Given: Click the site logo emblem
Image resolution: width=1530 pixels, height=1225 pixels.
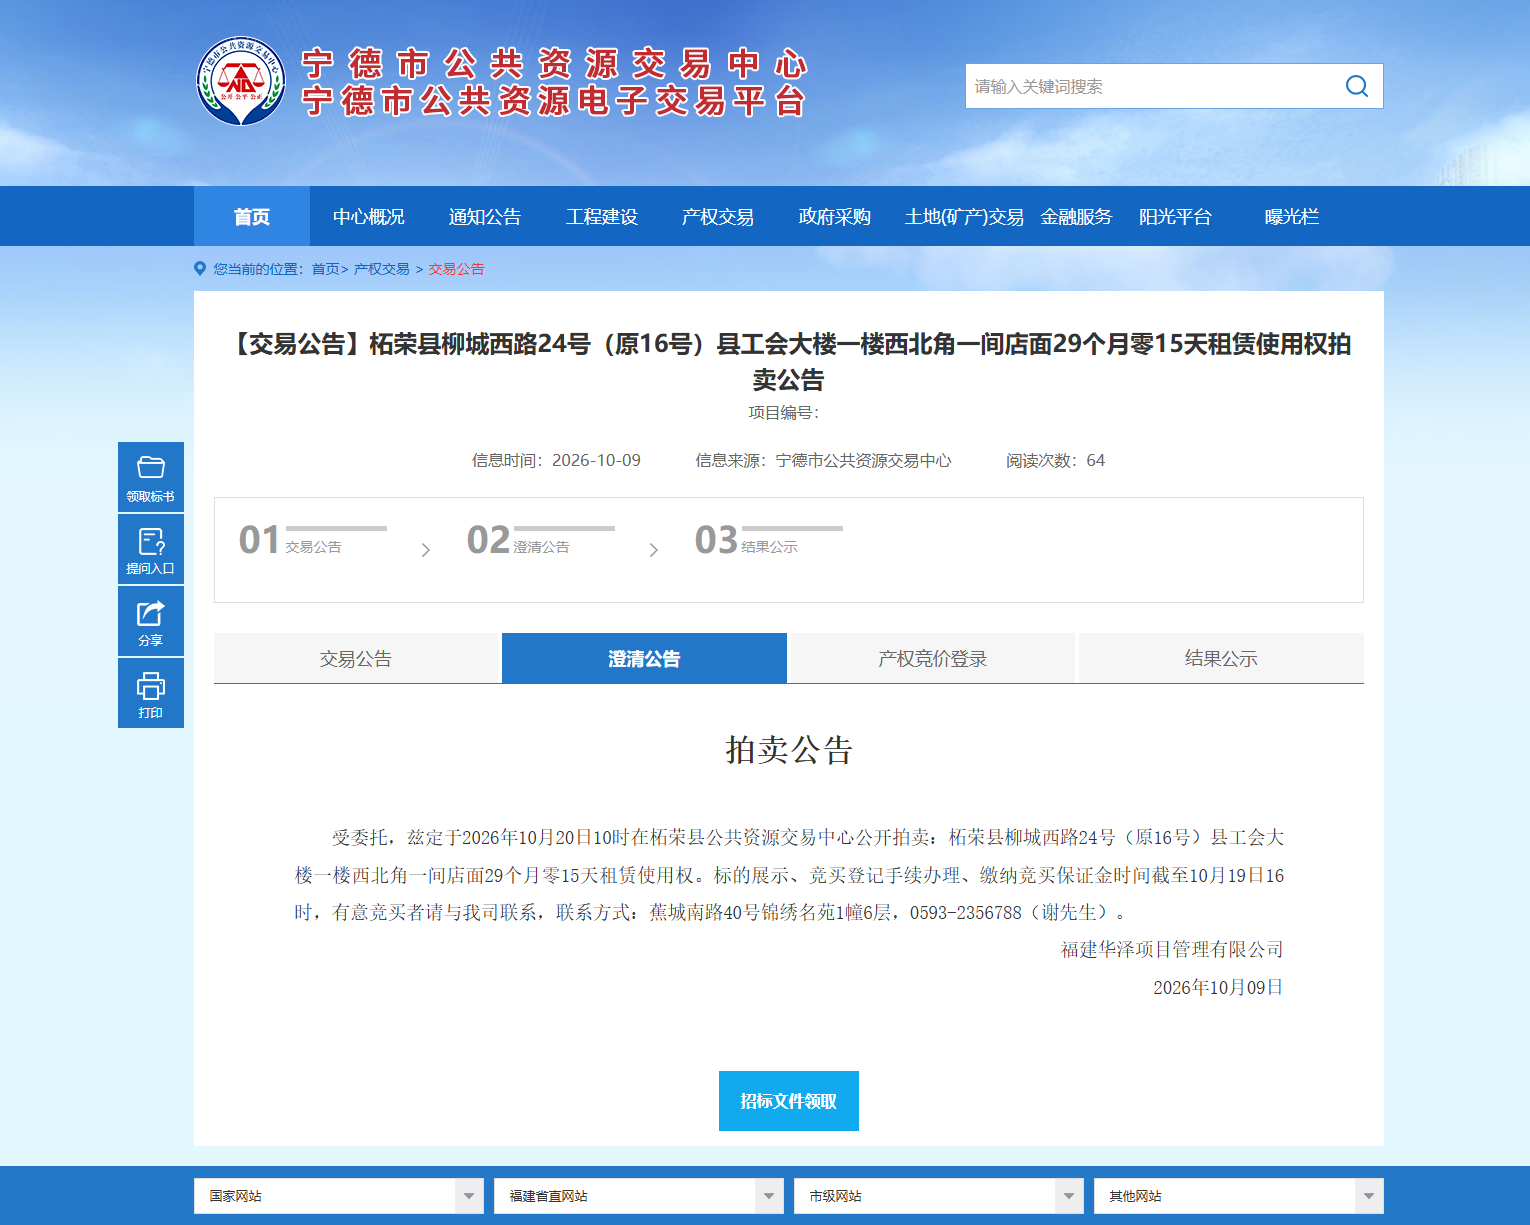Looking at the screenshot, I should 241,81.
